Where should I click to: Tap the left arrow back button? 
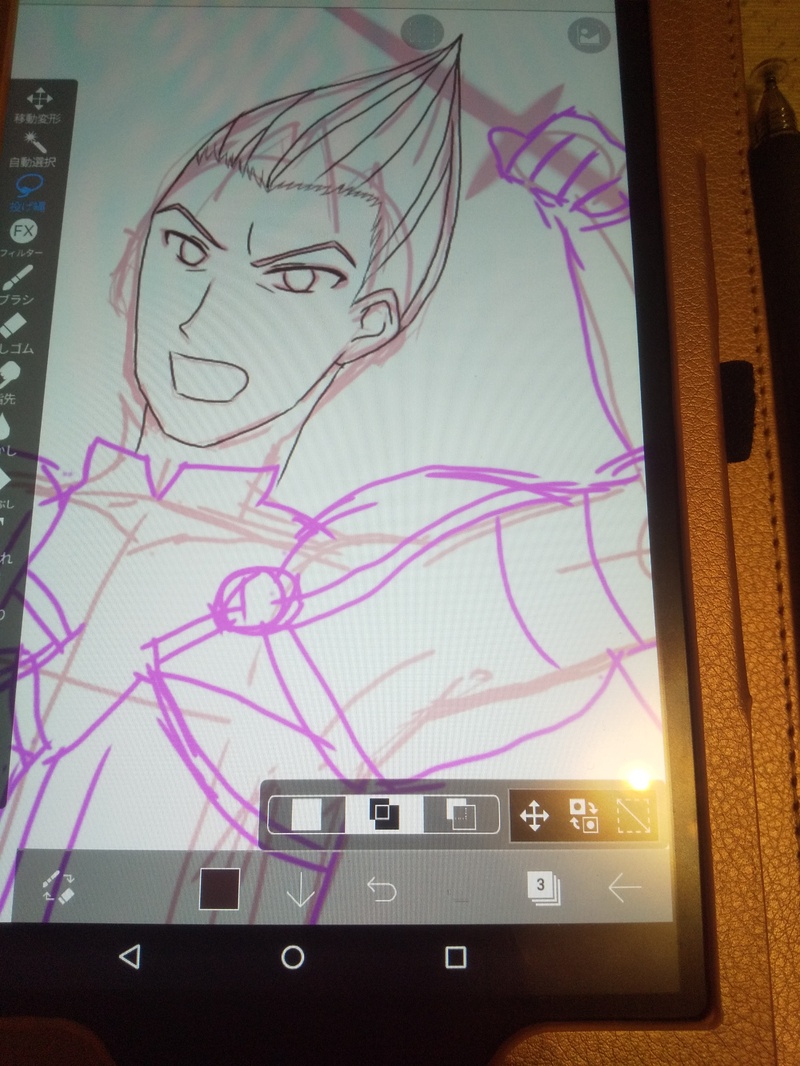click(x=624, y=888)
